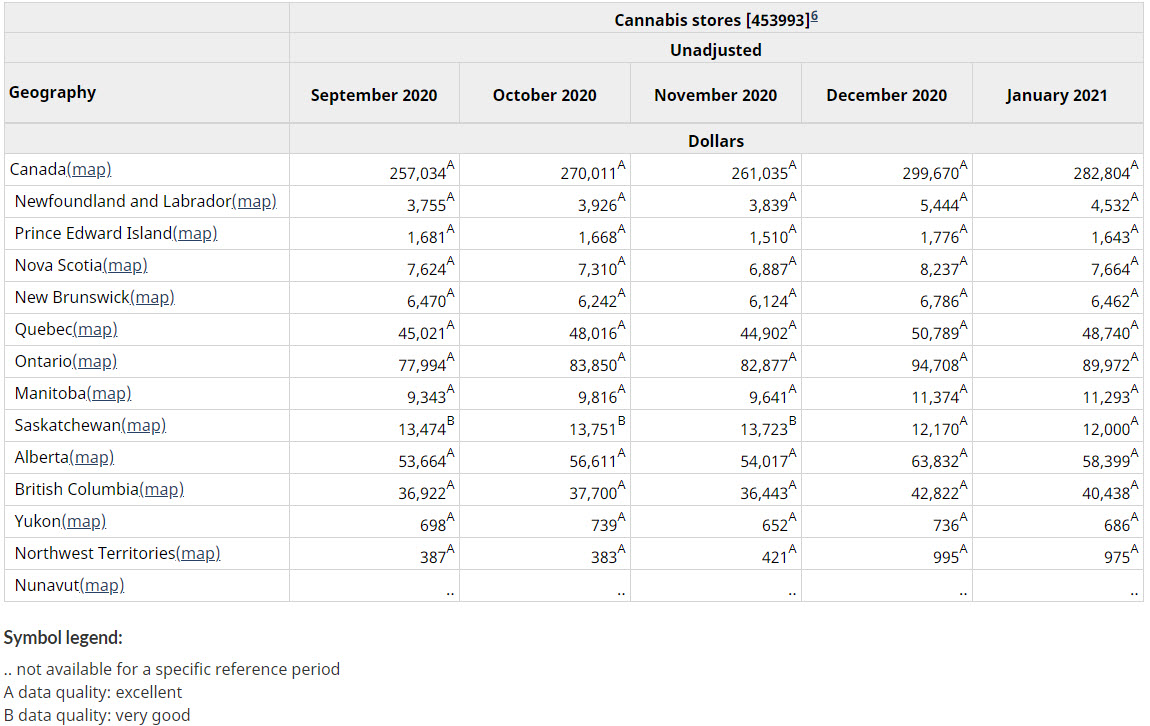Screen dimensions: 1150x726
Task: Open the British Columbia map link
Action: (162, 490)
